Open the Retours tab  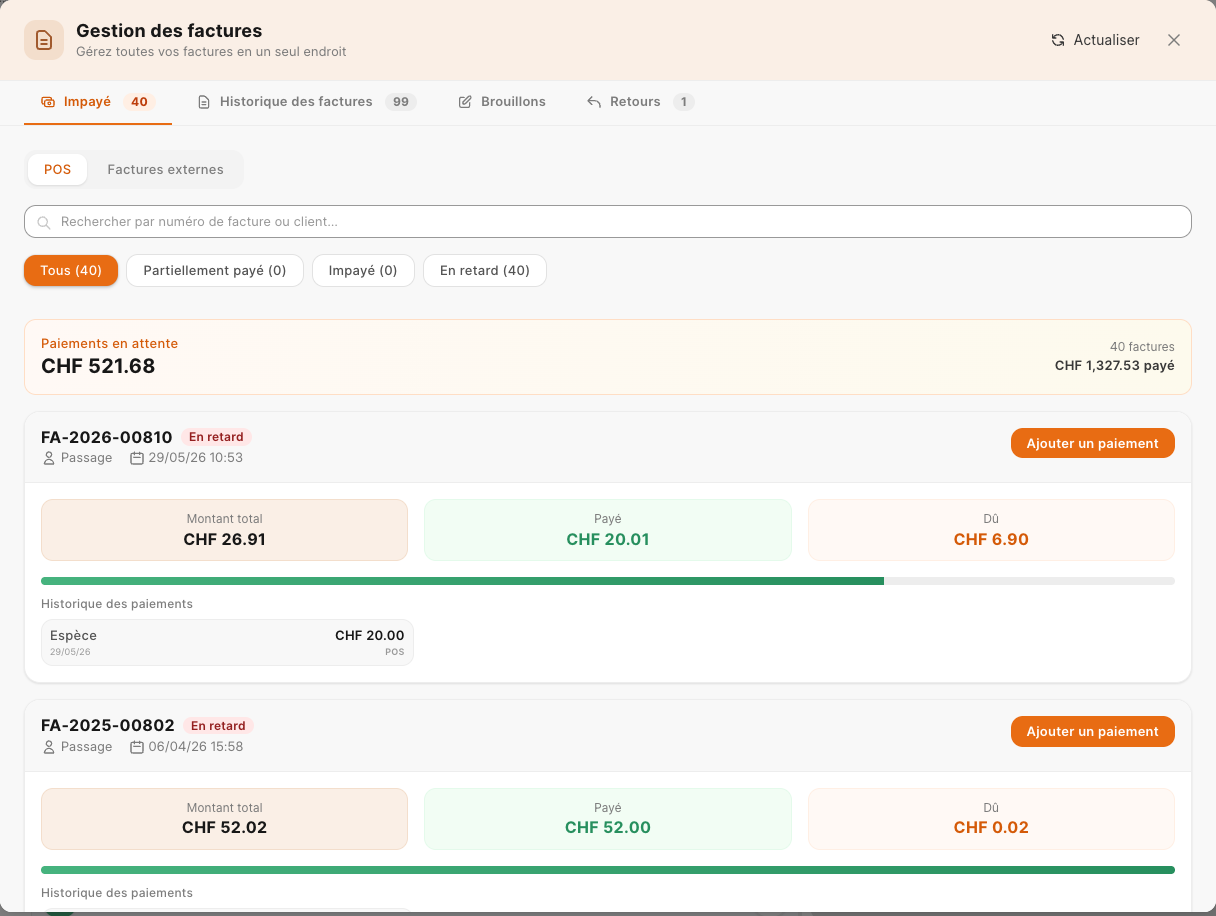coord(640,102)
